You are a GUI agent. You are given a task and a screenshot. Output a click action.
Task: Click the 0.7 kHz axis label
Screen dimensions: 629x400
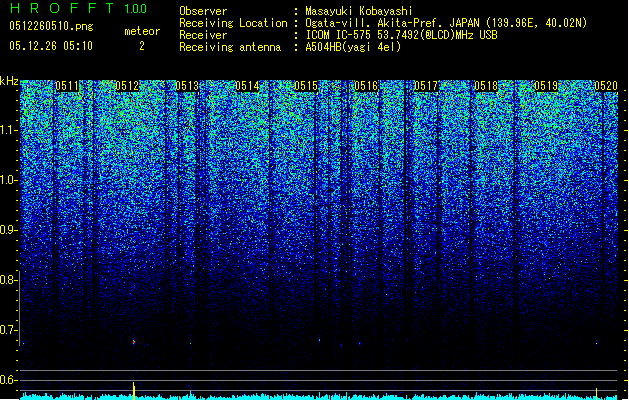8,330
